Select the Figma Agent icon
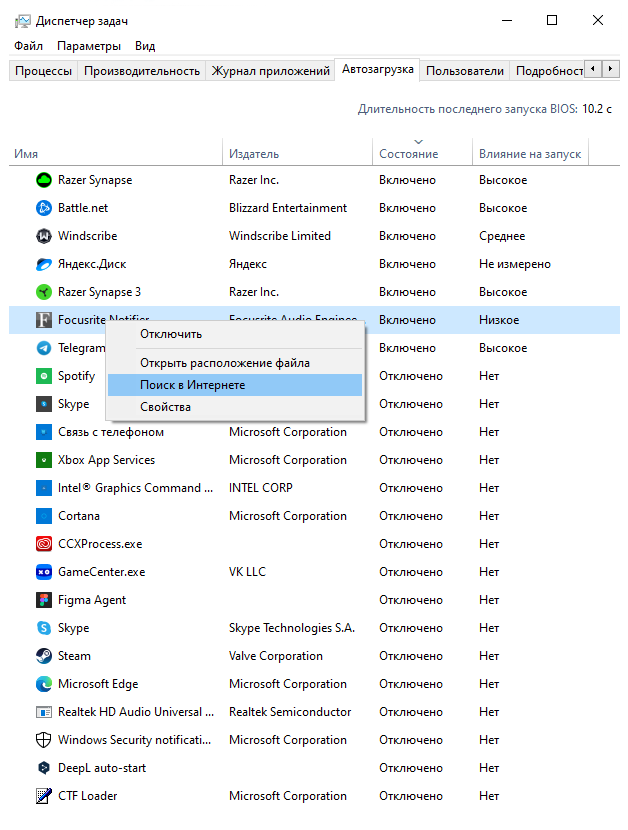 click(44, 600)
